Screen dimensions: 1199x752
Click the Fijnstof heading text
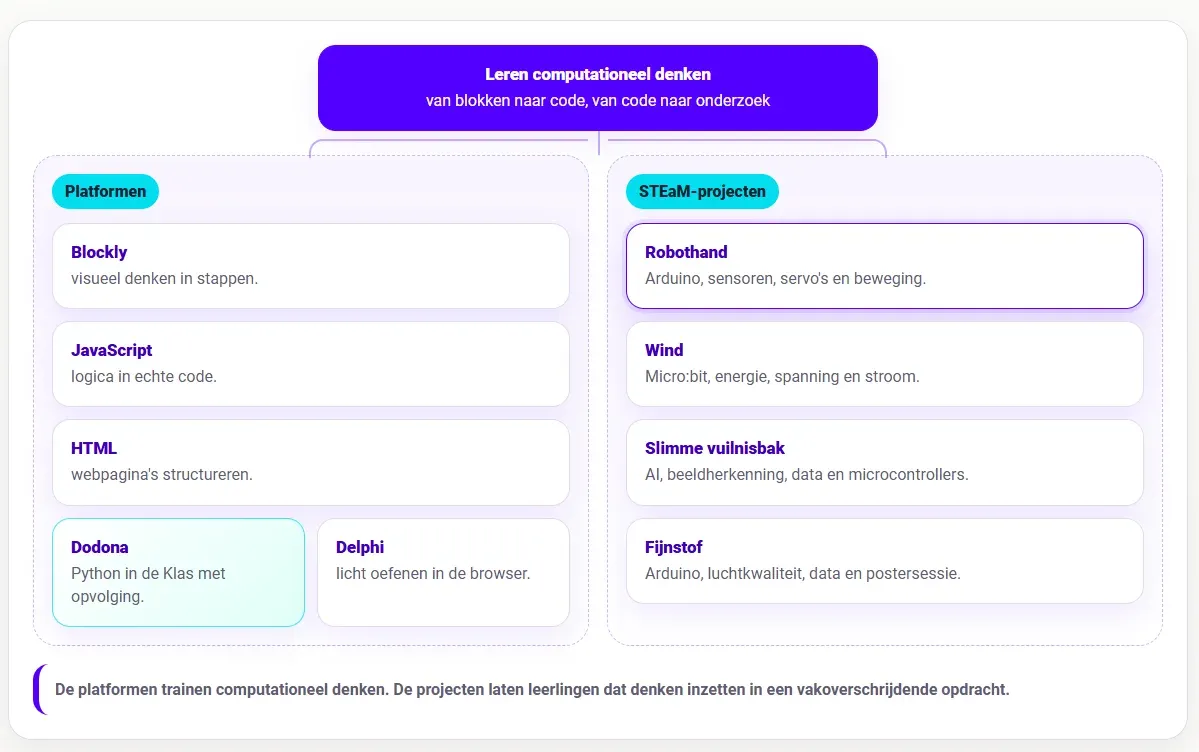coord(674,547)
